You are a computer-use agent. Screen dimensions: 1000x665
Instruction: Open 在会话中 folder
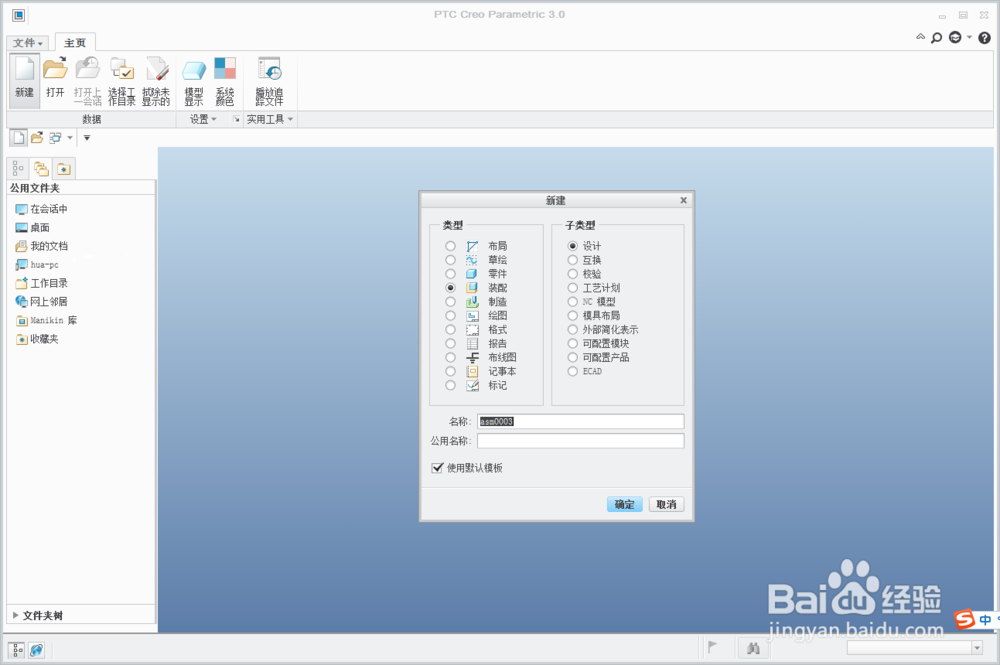[x=41, y=209]
